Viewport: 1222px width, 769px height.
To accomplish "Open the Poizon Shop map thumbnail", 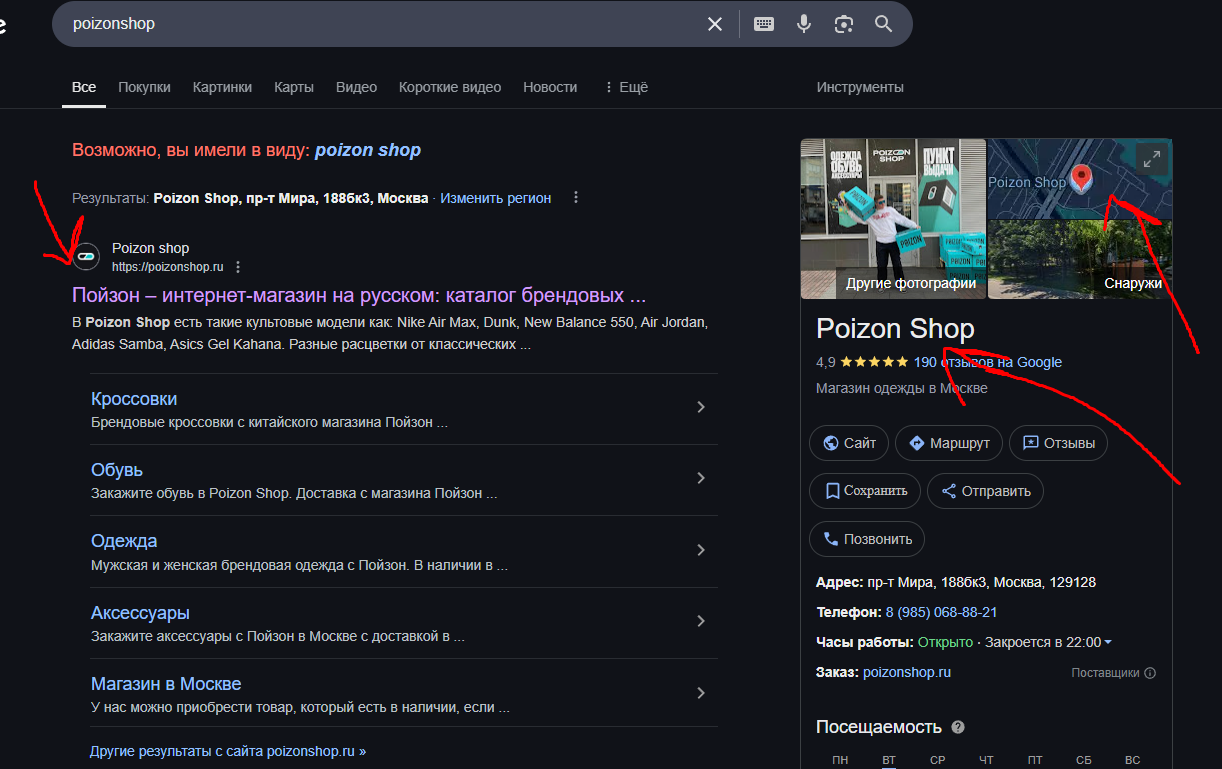I will [1080, 179].
